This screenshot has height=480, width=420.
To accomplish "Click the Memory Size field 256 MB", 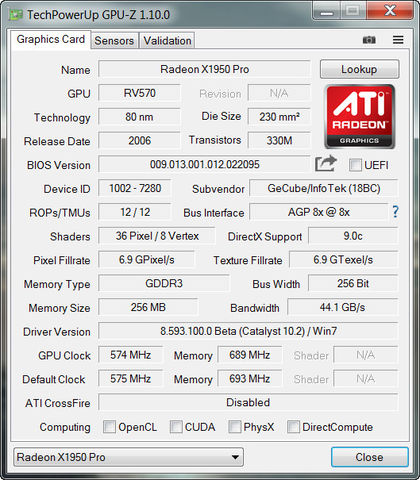I will (x=148, y=307).
